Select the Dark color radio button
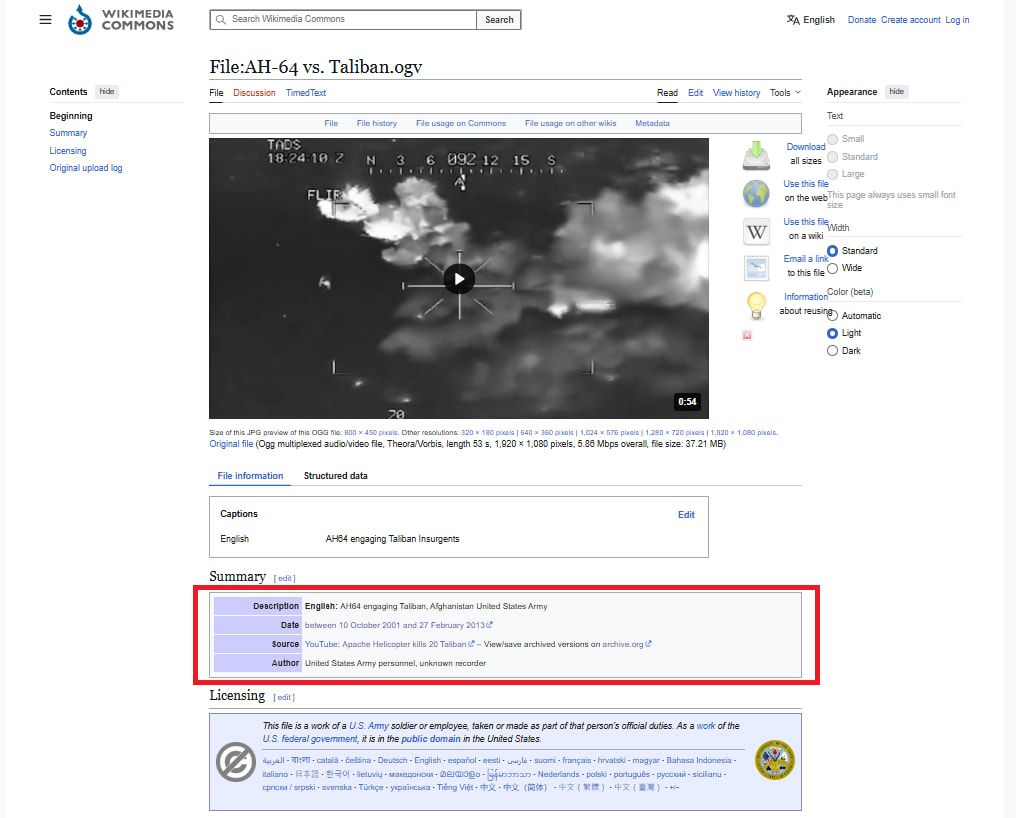This screenshot has height=818, width=1016. pos(833,351)
